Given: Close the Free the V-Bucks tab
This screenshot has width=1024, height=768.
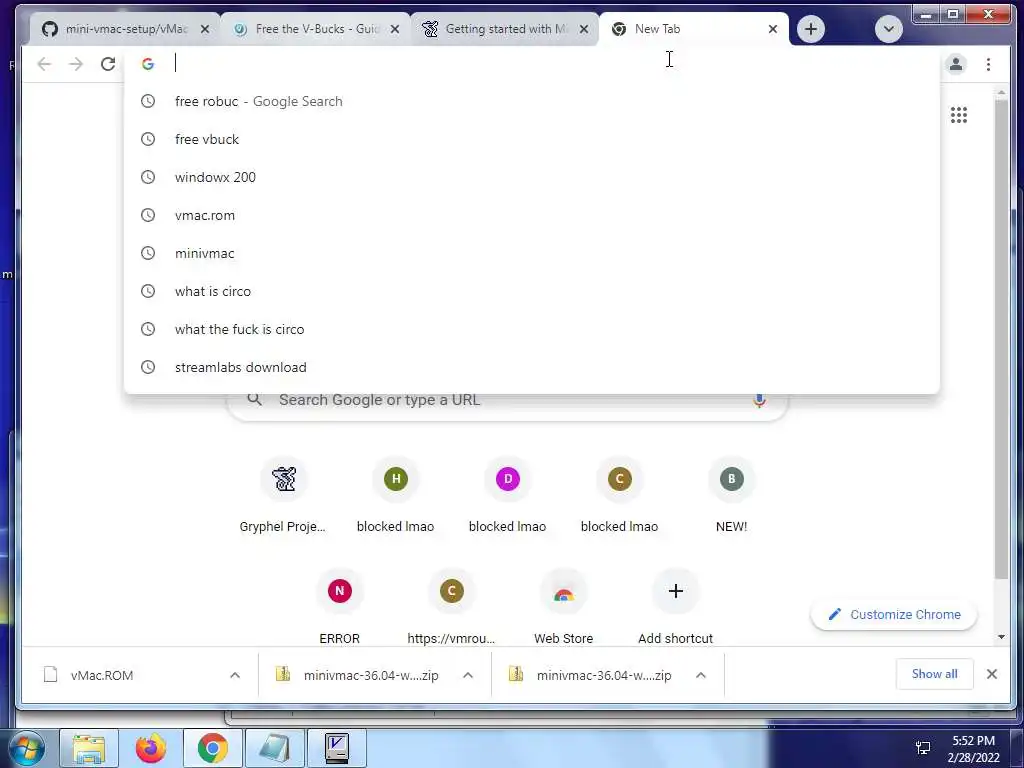Looking at the screenshot, I should pos(394,29).
